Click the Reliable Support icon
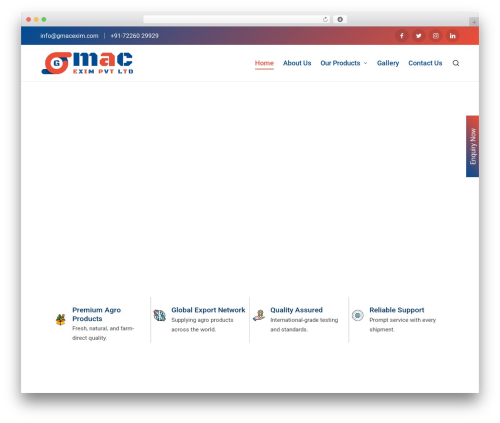 point(358,315)
